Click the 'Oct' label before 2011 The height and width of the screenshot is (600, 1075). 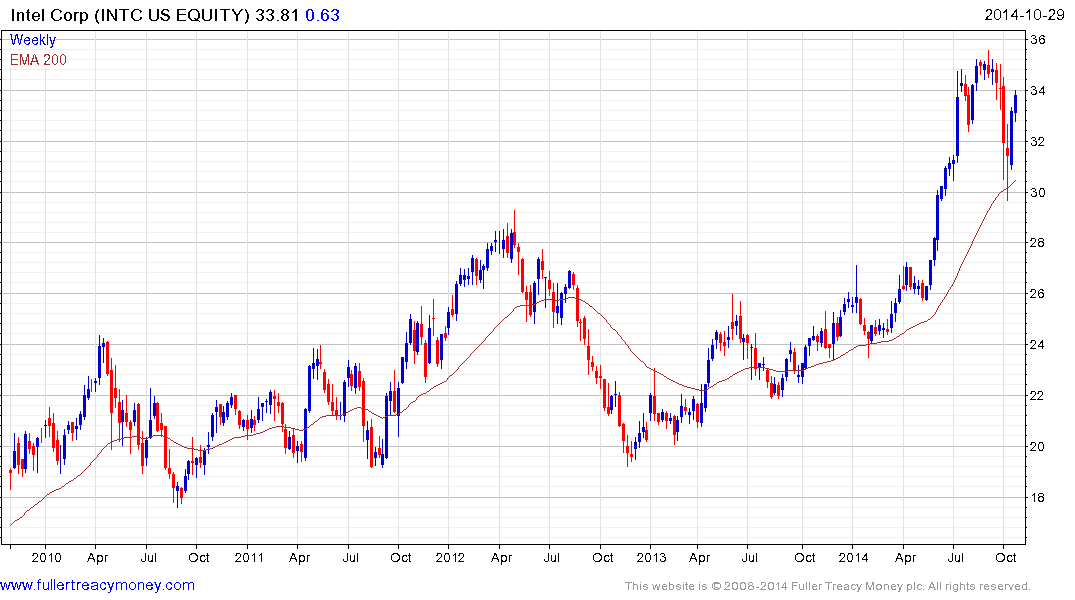point(199,557)
